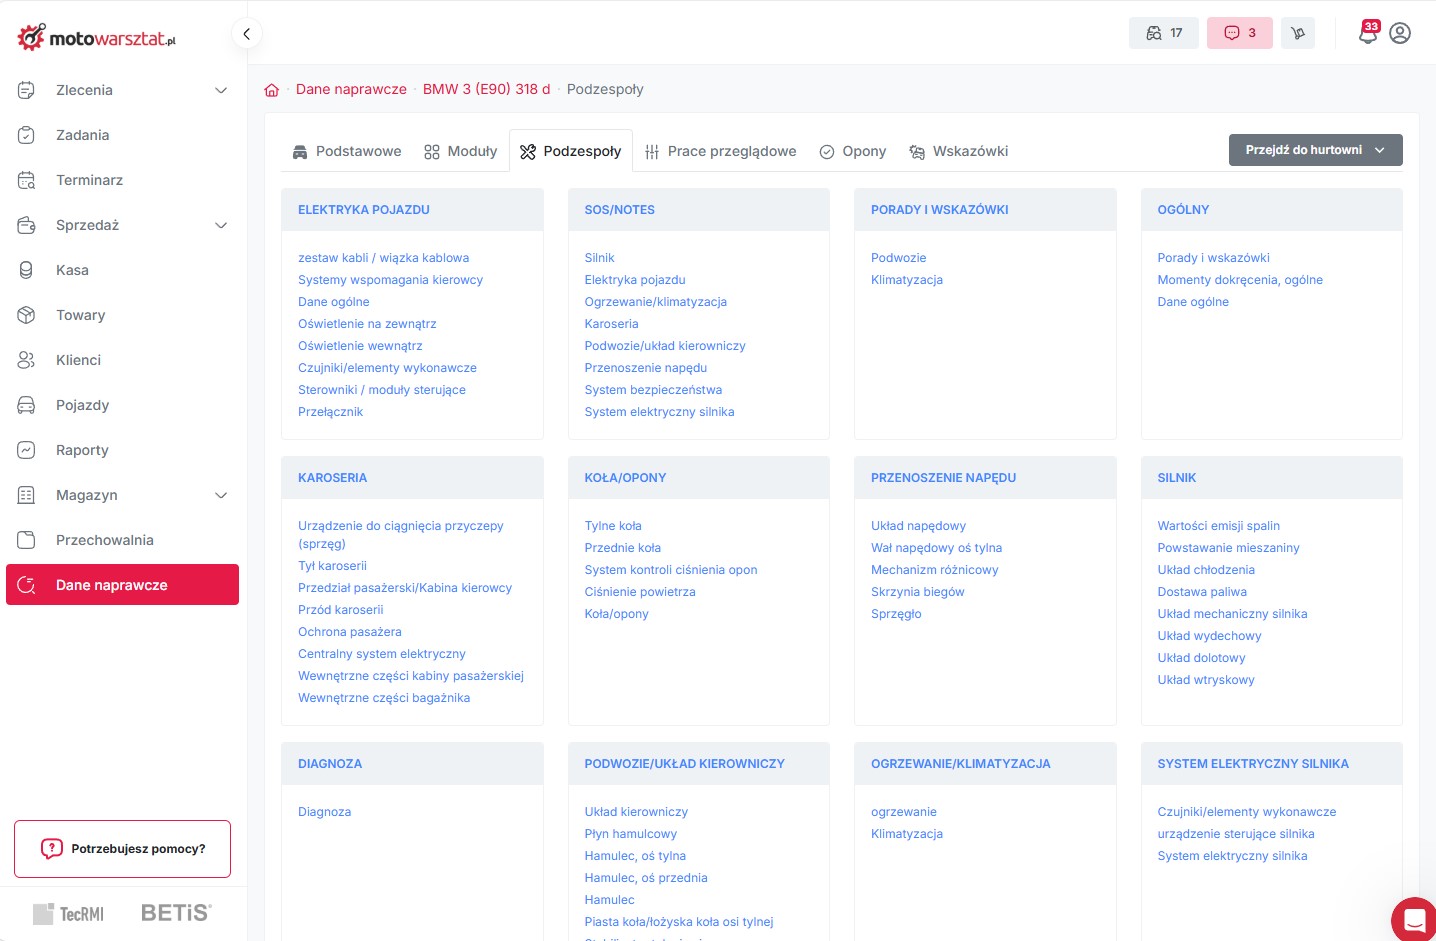Switch to the Moduły tab
The image size is (1436, 941).
460,151
